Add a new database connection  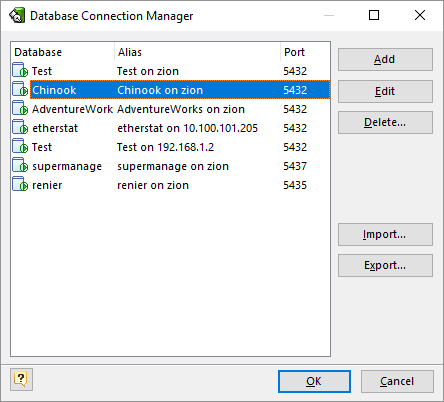(385, 59)
